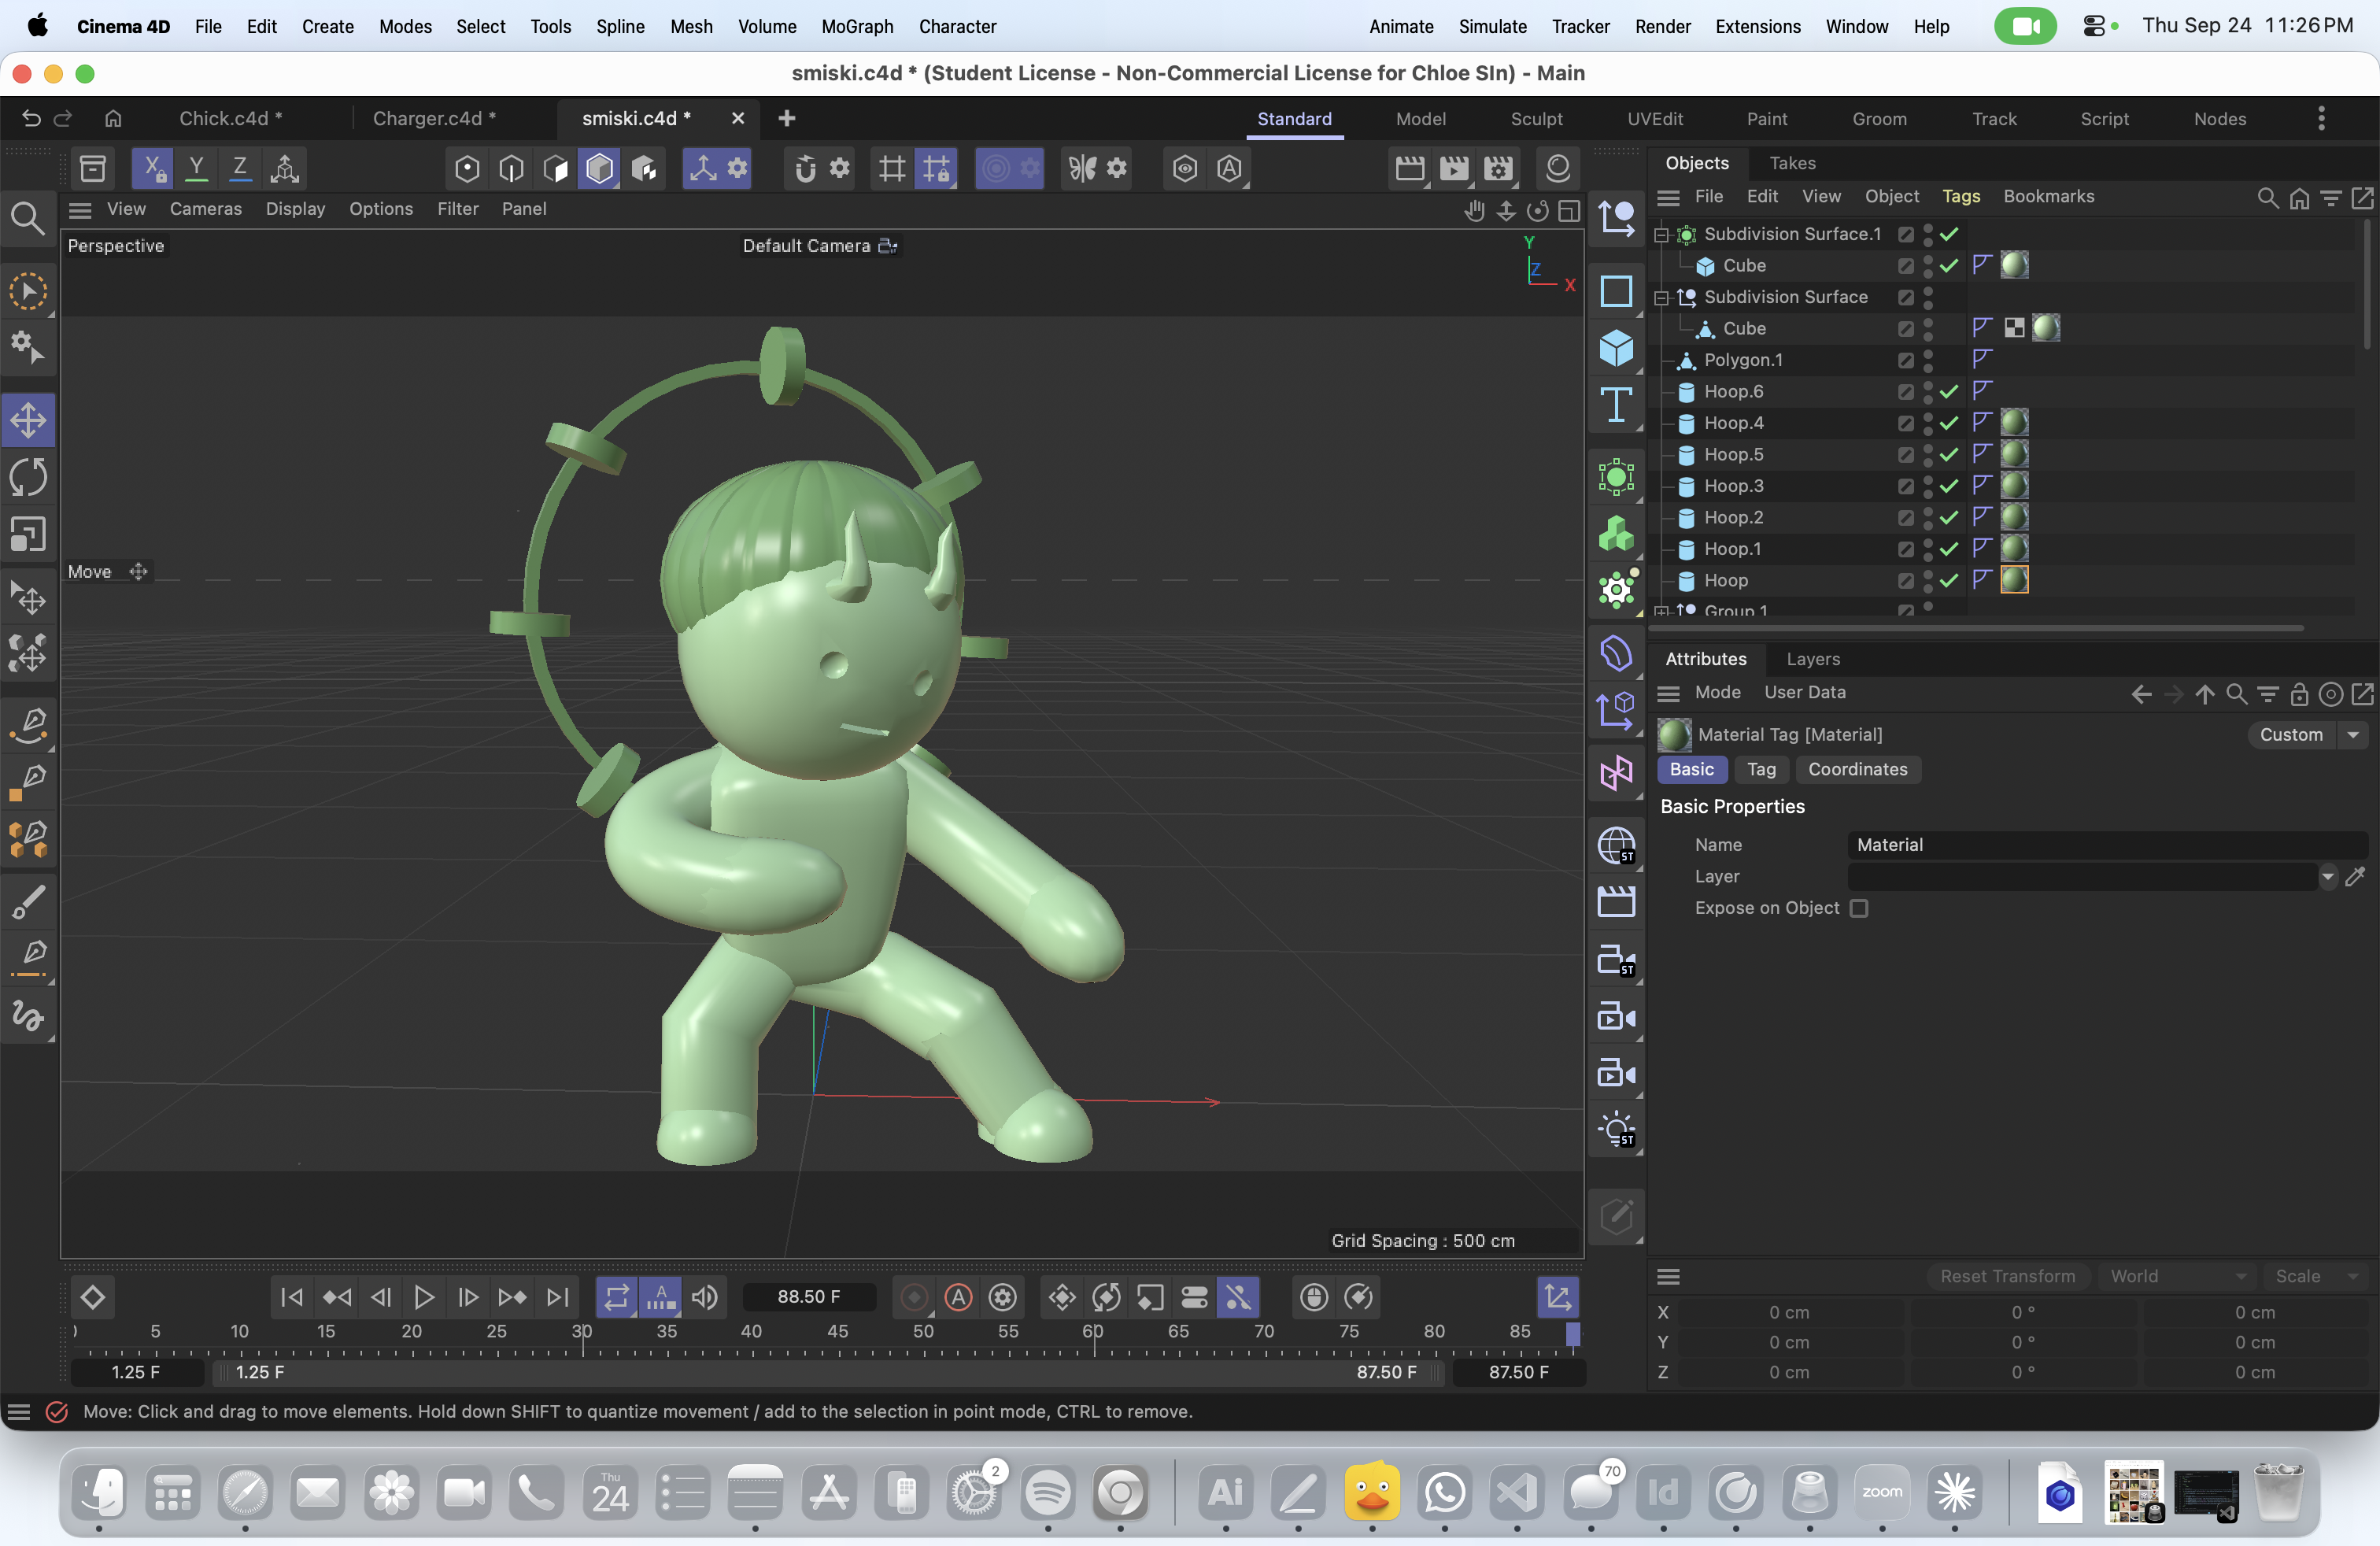This screenshot has width=2380, height=1546.
Task: Open the viewport Cameras menu
Action: click(x=206, y=209)
